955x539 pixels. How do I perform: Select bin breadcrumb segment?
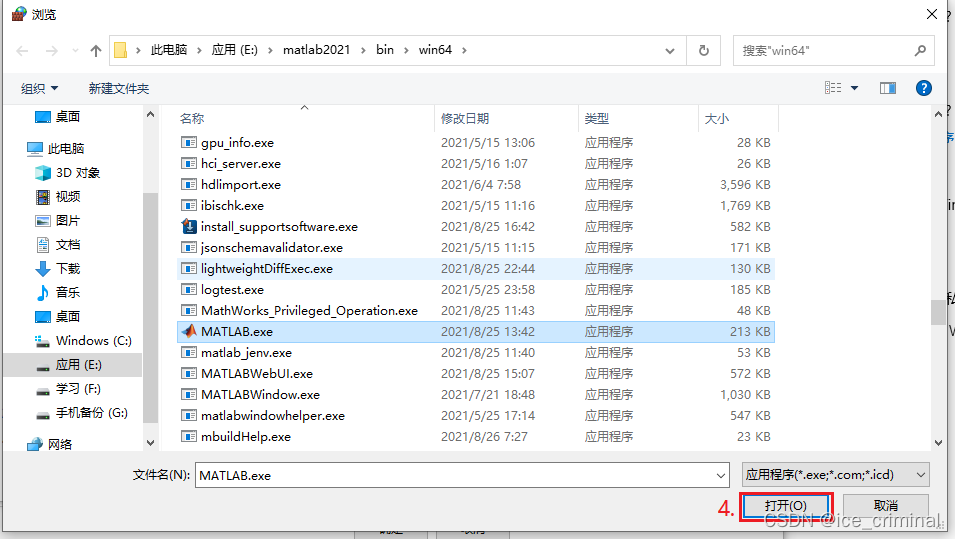pyautogui.click(x=385, y=50)
